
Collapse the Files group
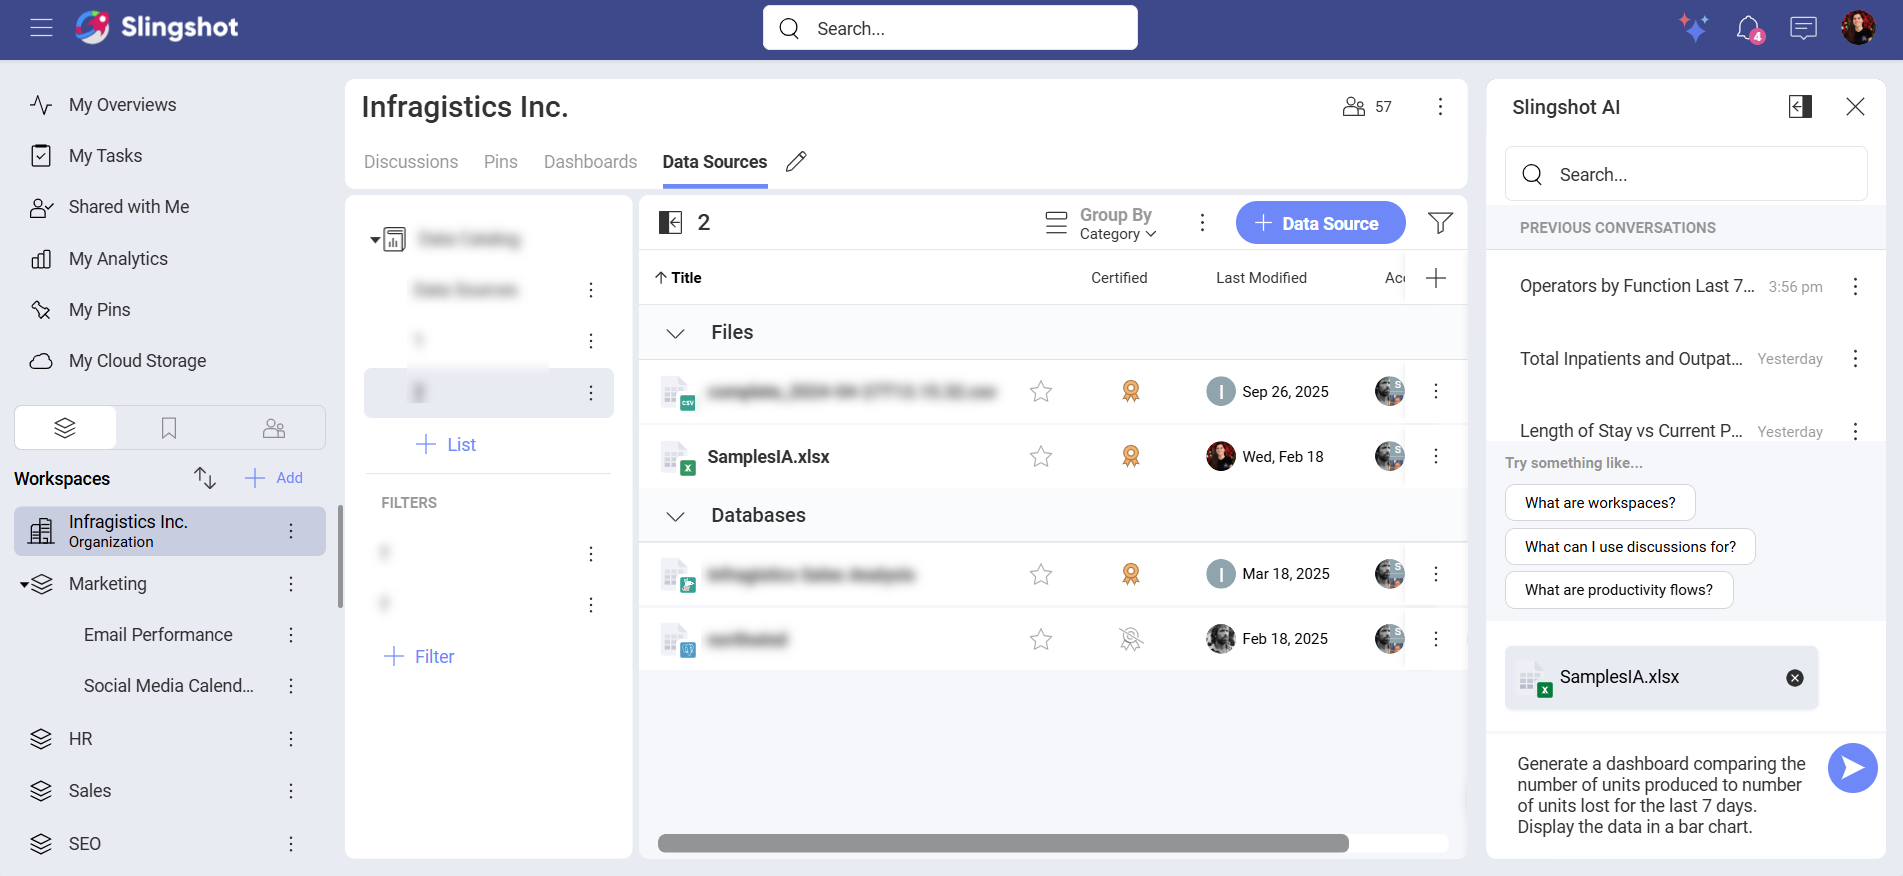pyautogui.click(x=676, y=333)
